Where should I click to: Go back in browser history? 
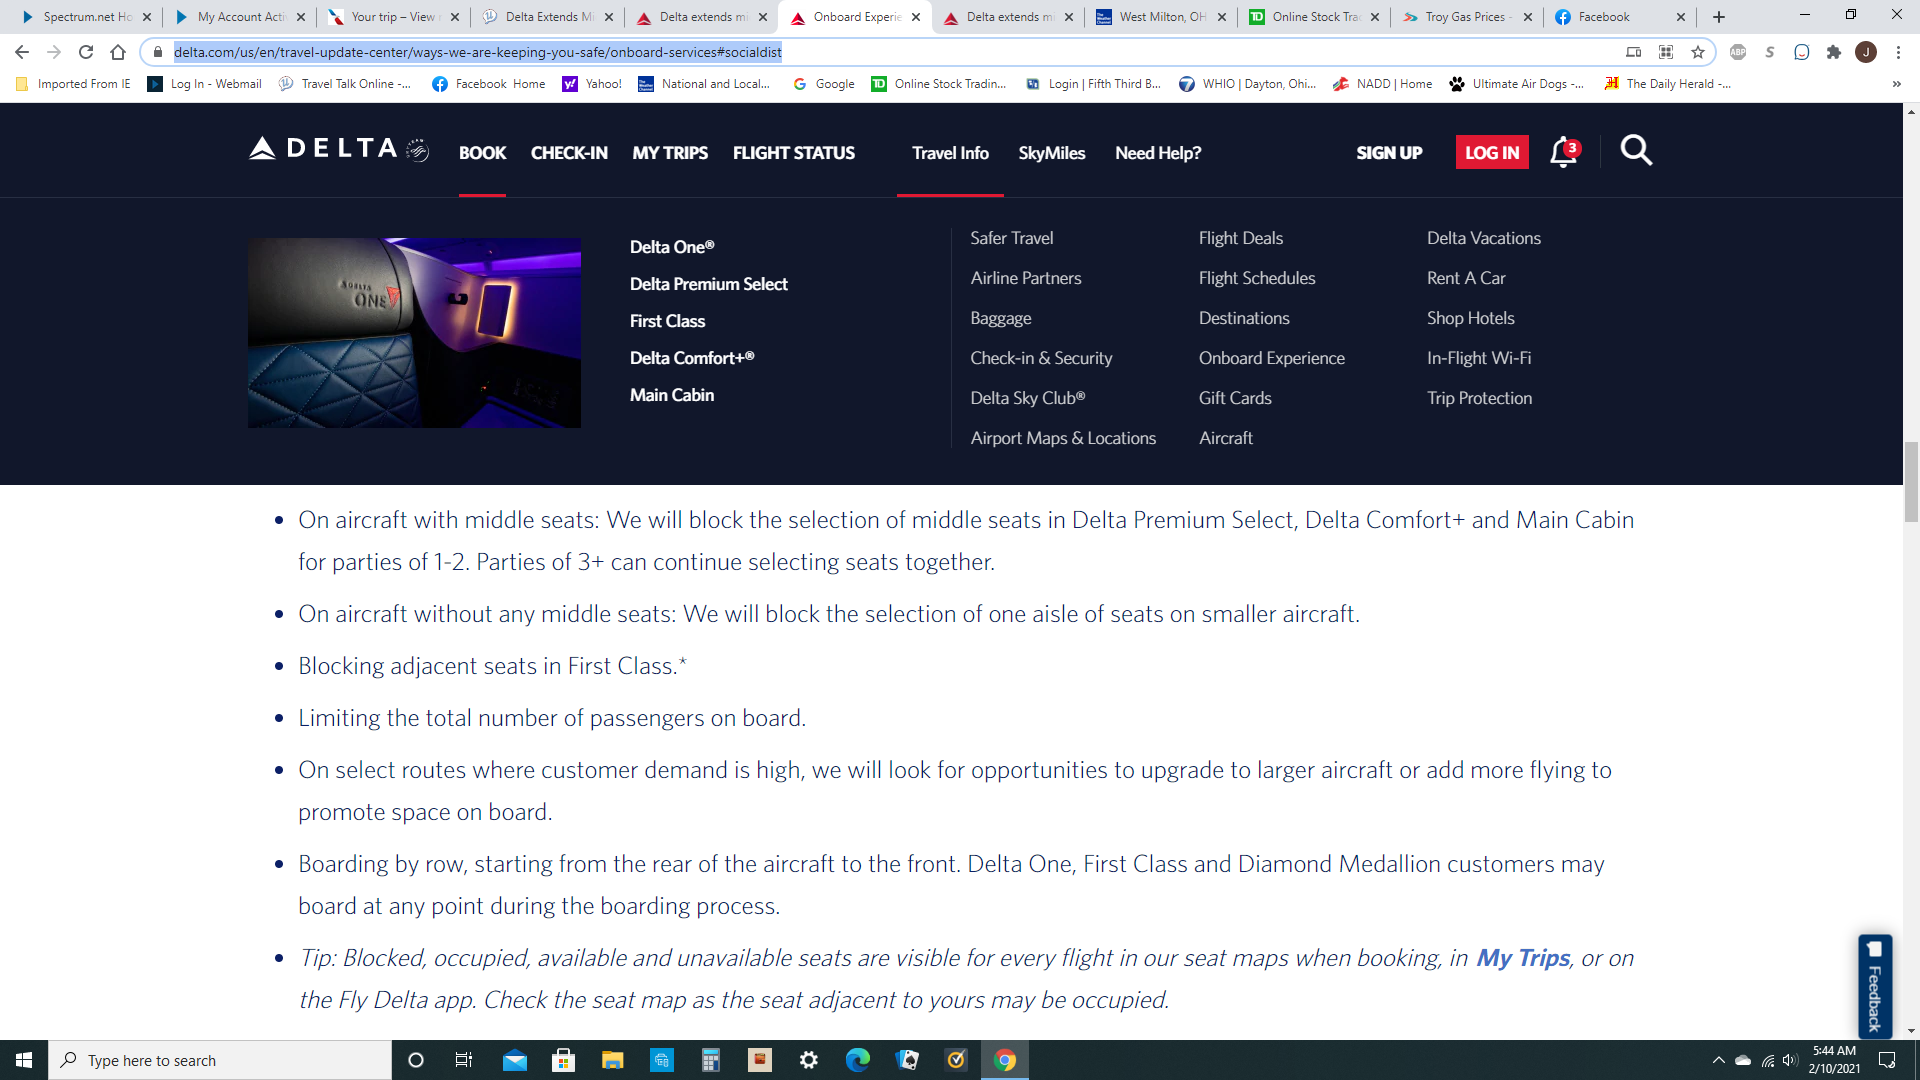point(22,52)
